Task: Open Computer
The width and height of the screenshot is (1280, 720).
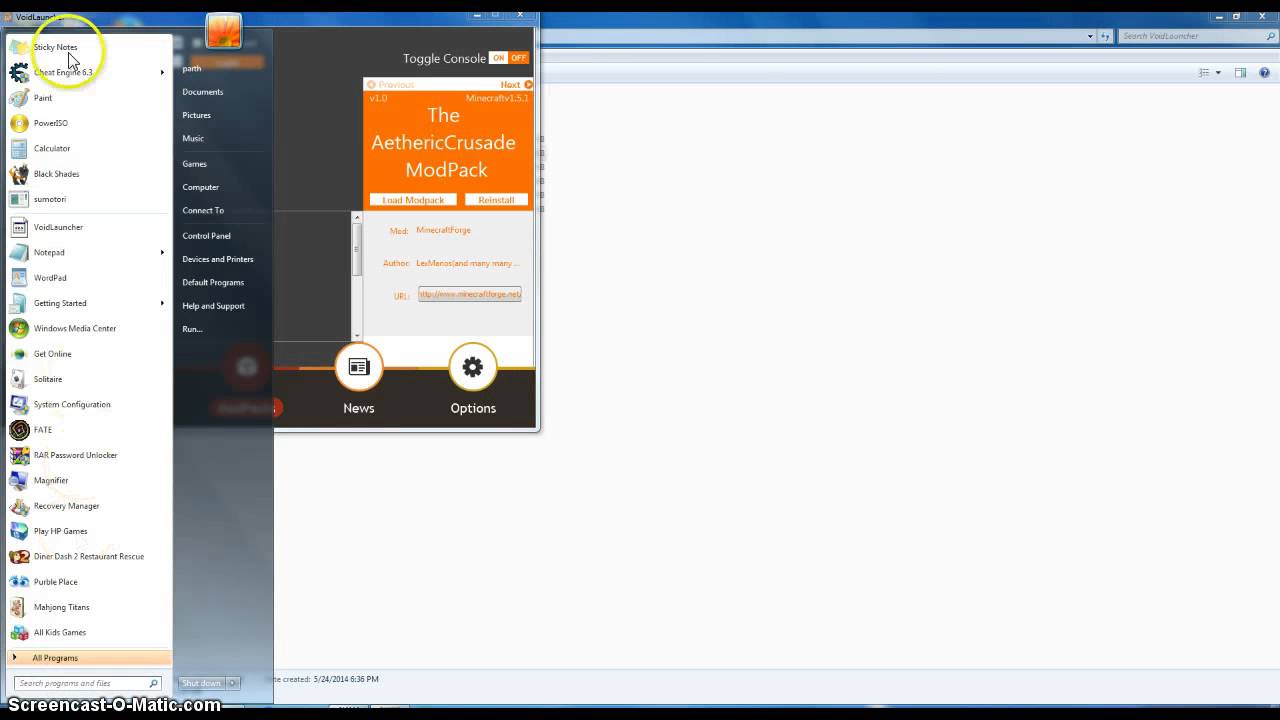Action: 201,187
